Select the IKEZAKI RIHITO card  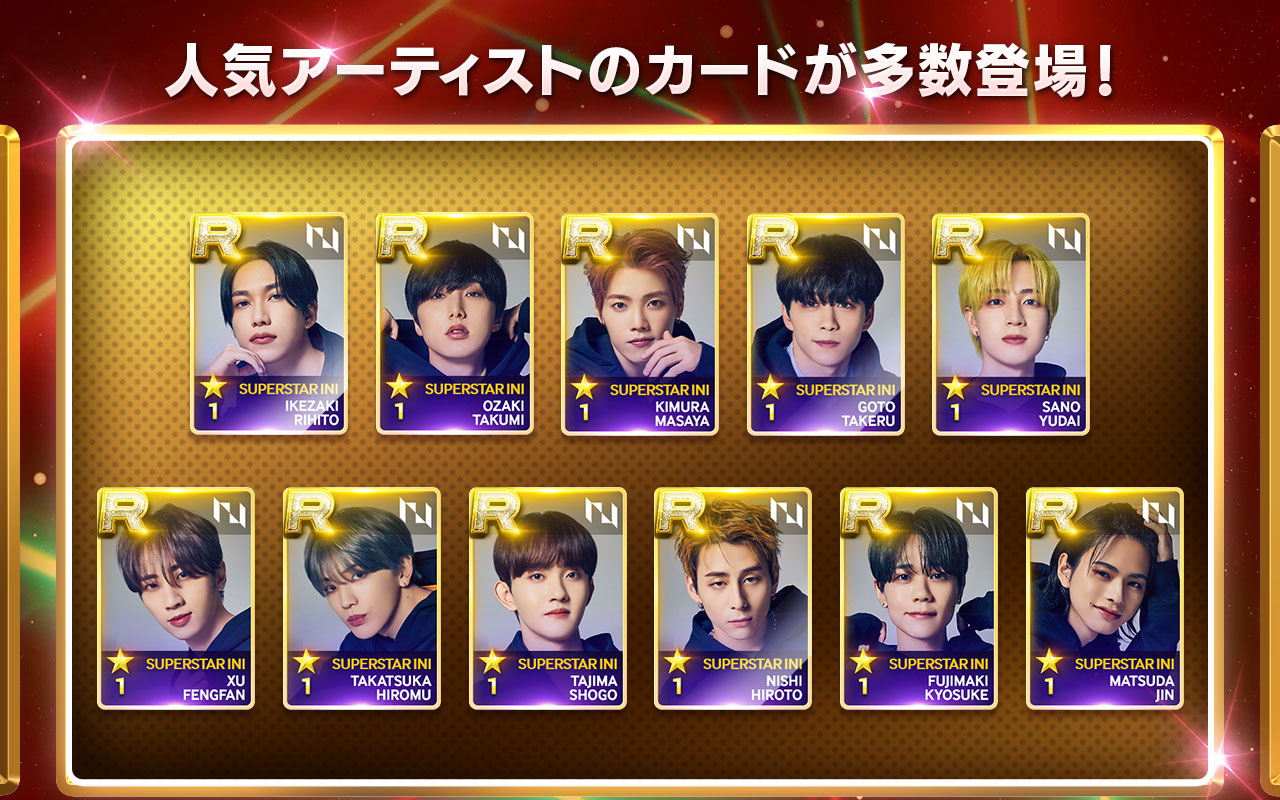(x=269, y=324)
